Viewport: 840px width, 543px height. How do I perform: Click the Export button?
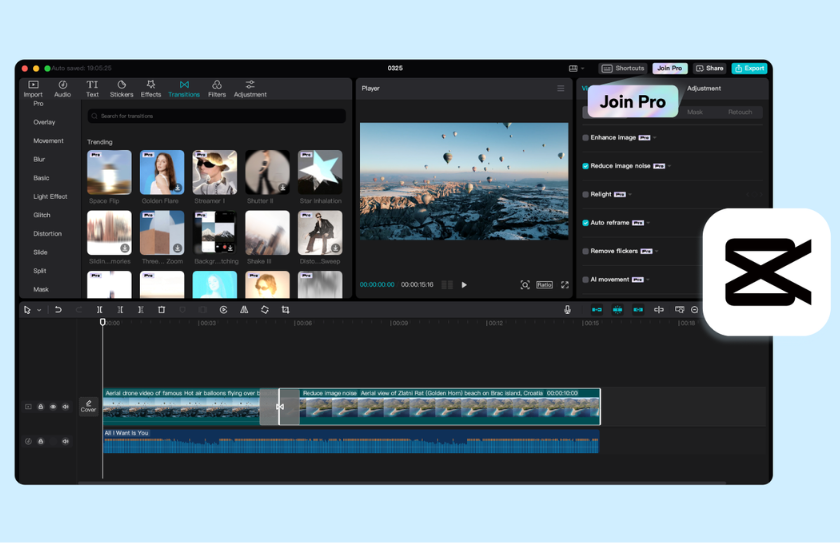(x=749, y=68)
